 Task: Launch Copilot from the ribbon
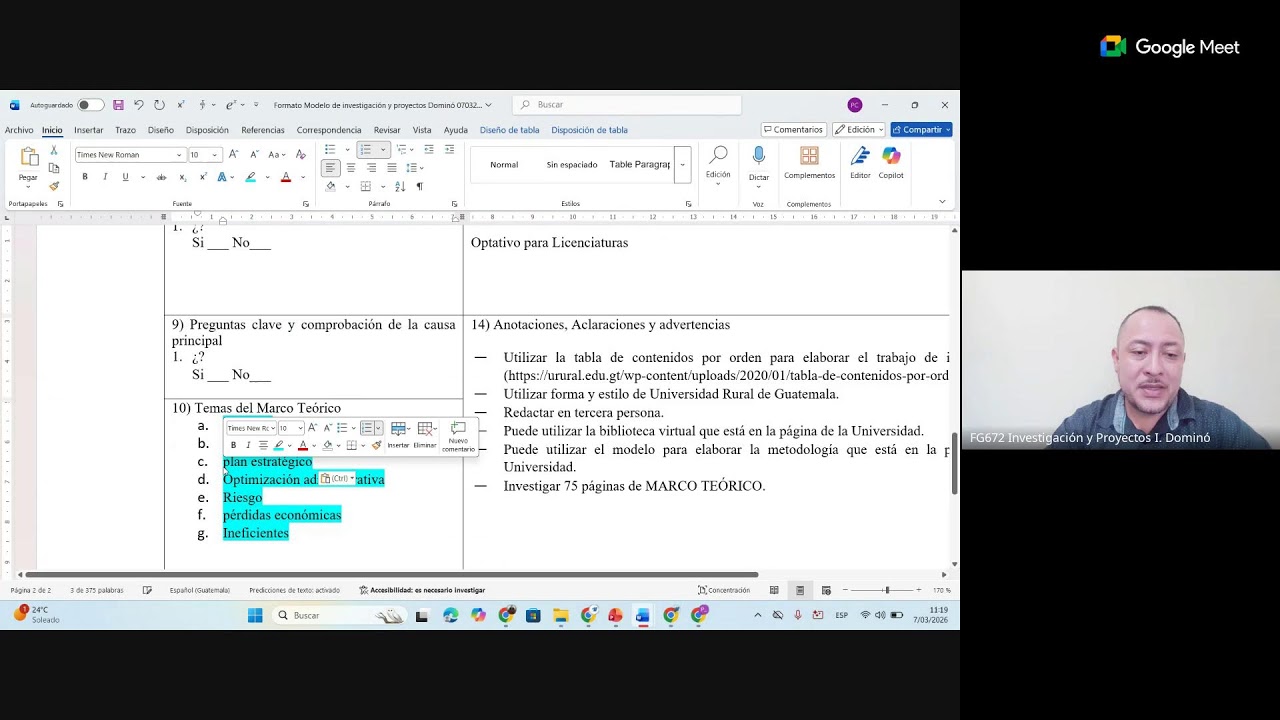(891, 162)
